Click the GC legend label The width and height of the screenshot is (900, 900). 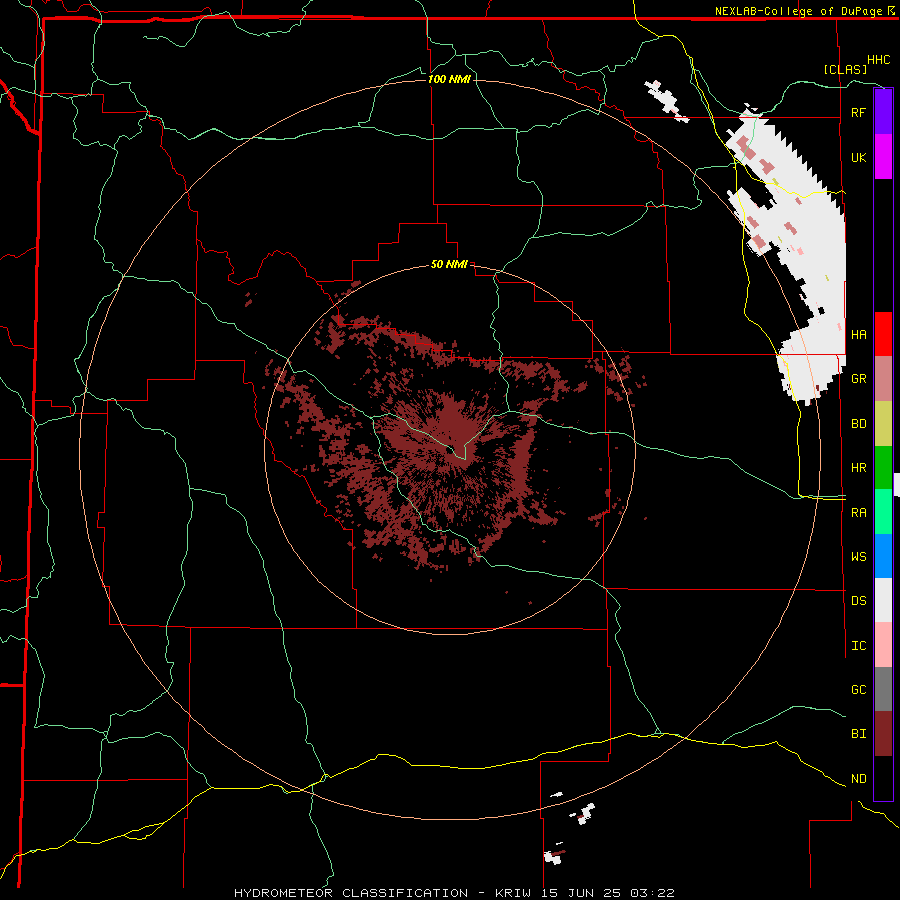click(858, 690)
